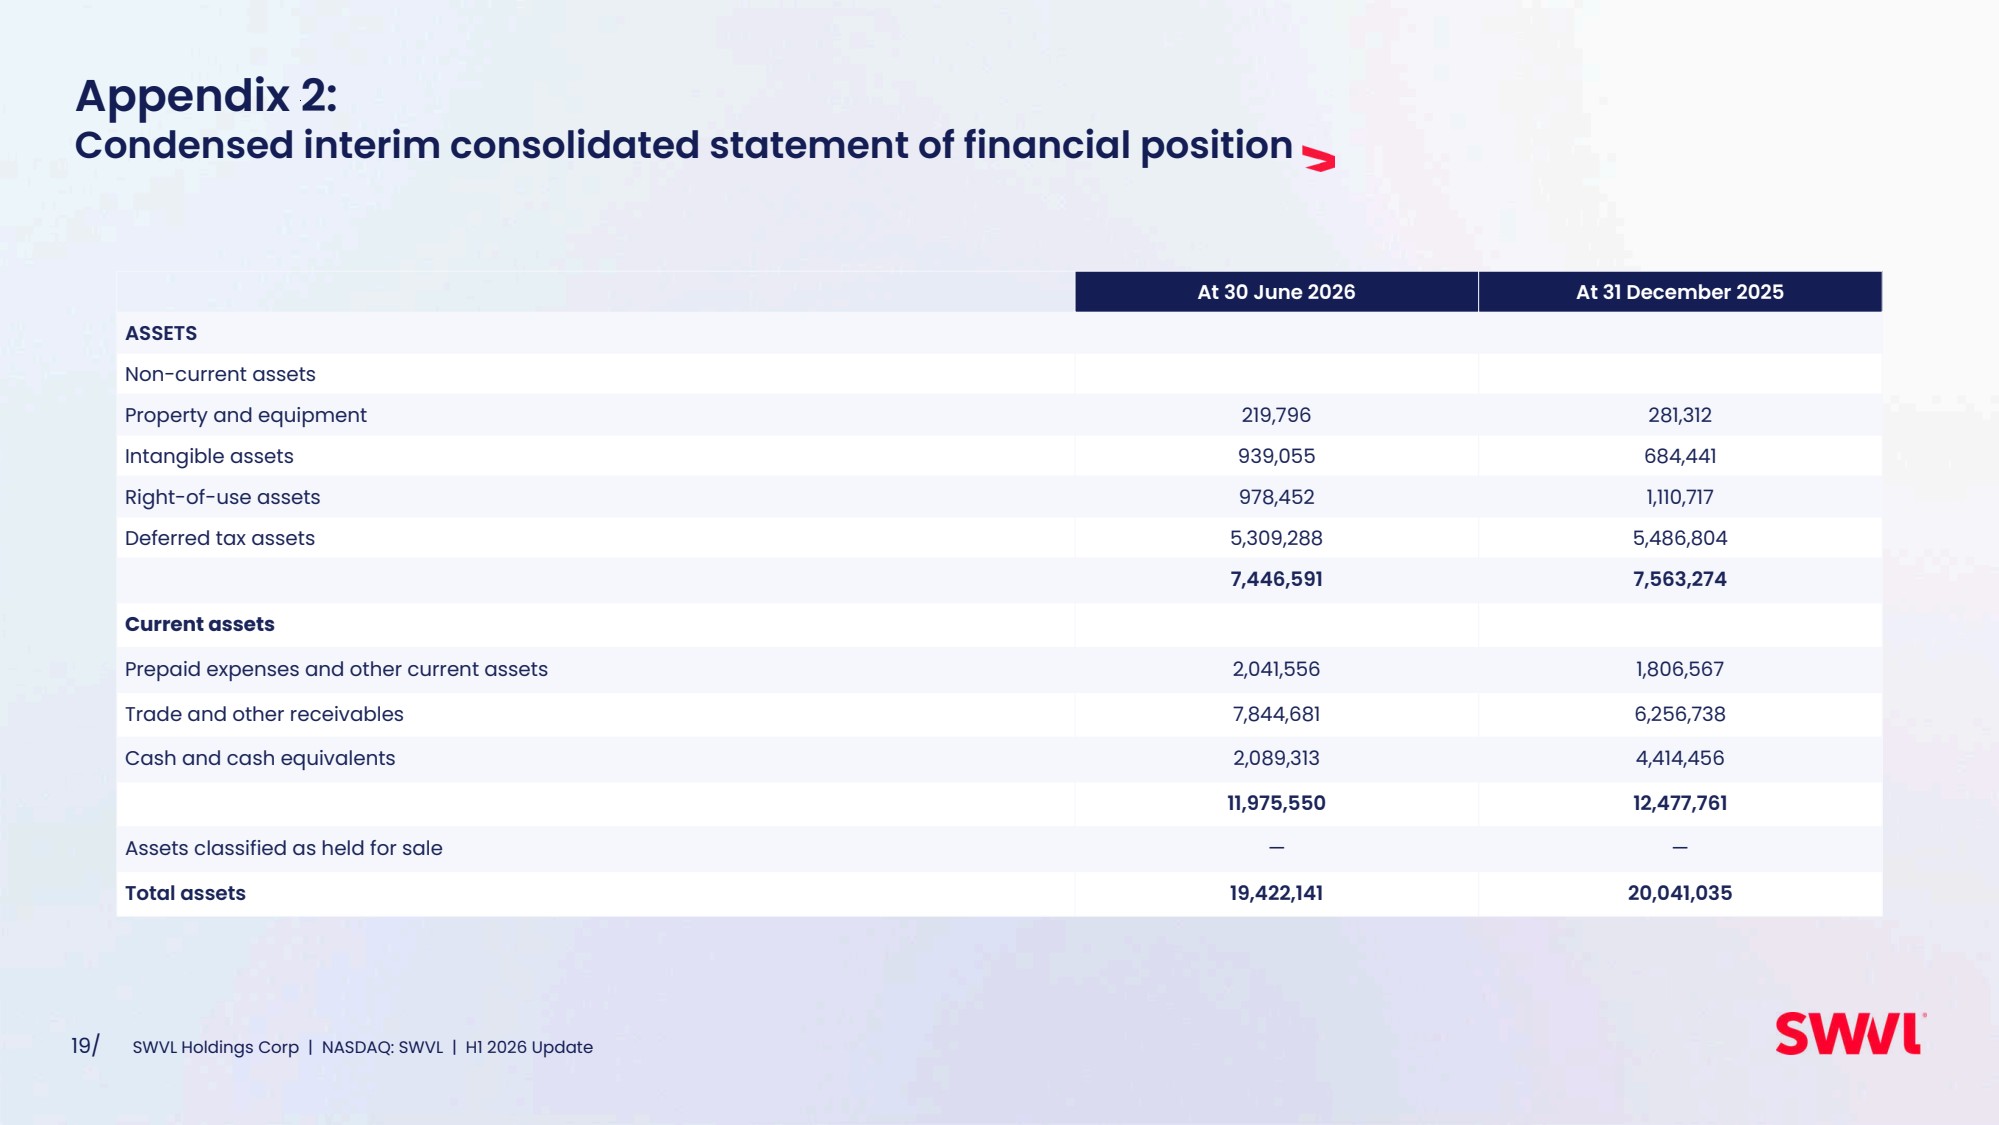Select Total assets value 20,041,035
Screen dimensions: 1999x1125
pos(1680,893)
